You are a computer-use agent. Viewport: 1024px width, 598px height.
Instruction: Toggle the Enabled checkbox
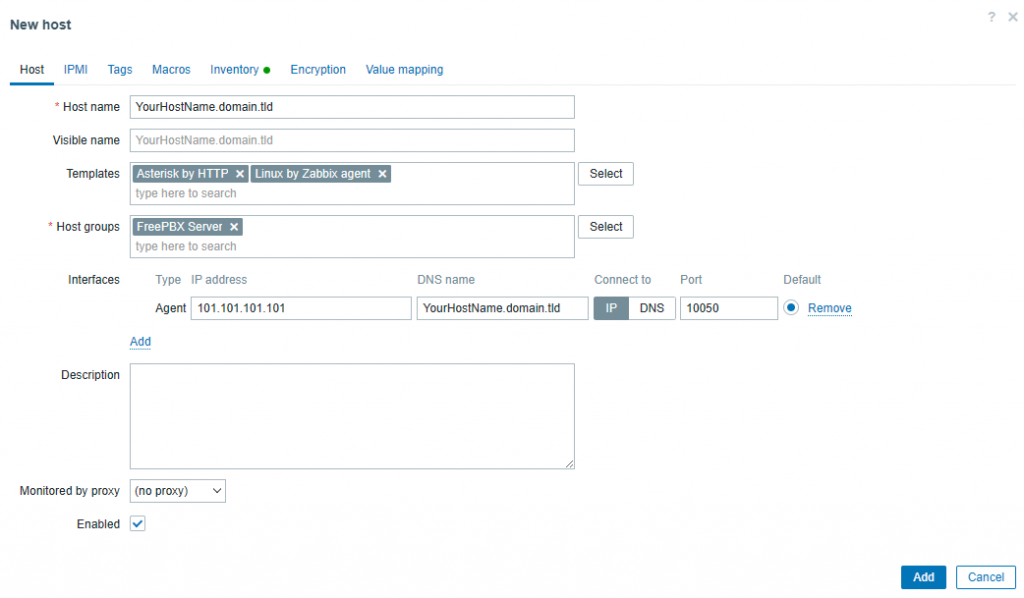(x=138, y=524)
